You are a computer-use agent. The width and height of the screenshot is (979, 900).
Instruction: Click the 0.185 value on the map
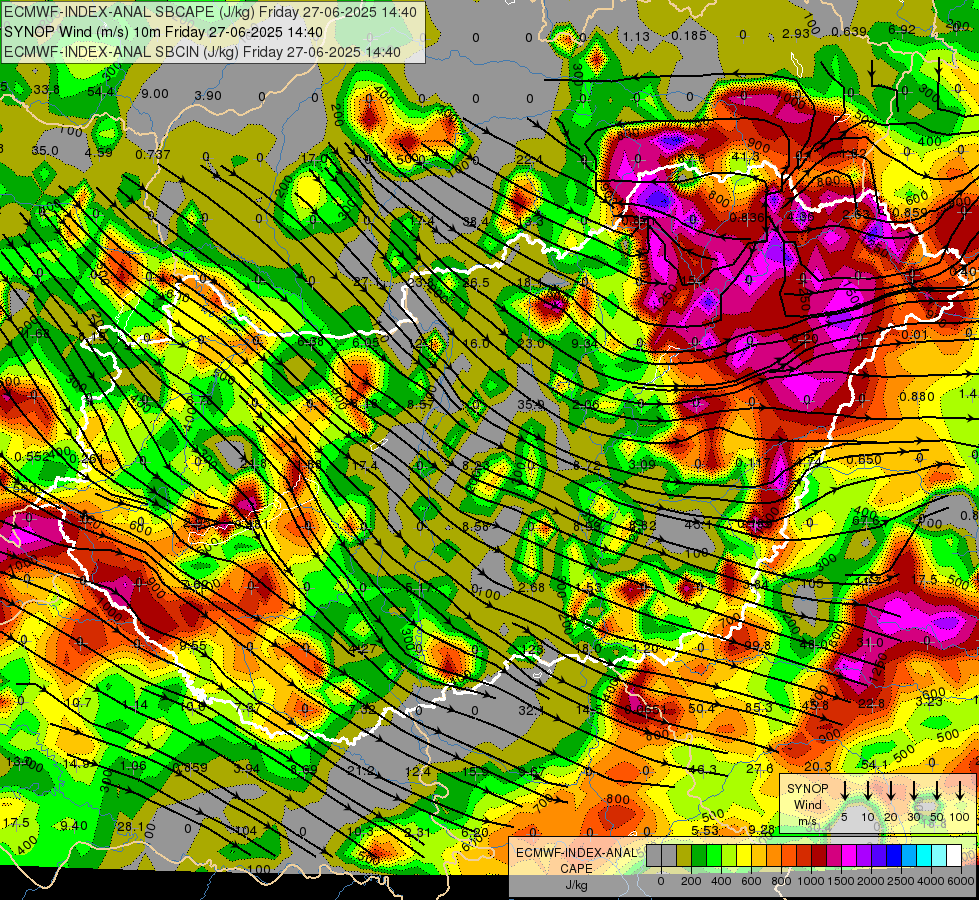[x=689, y=36]
